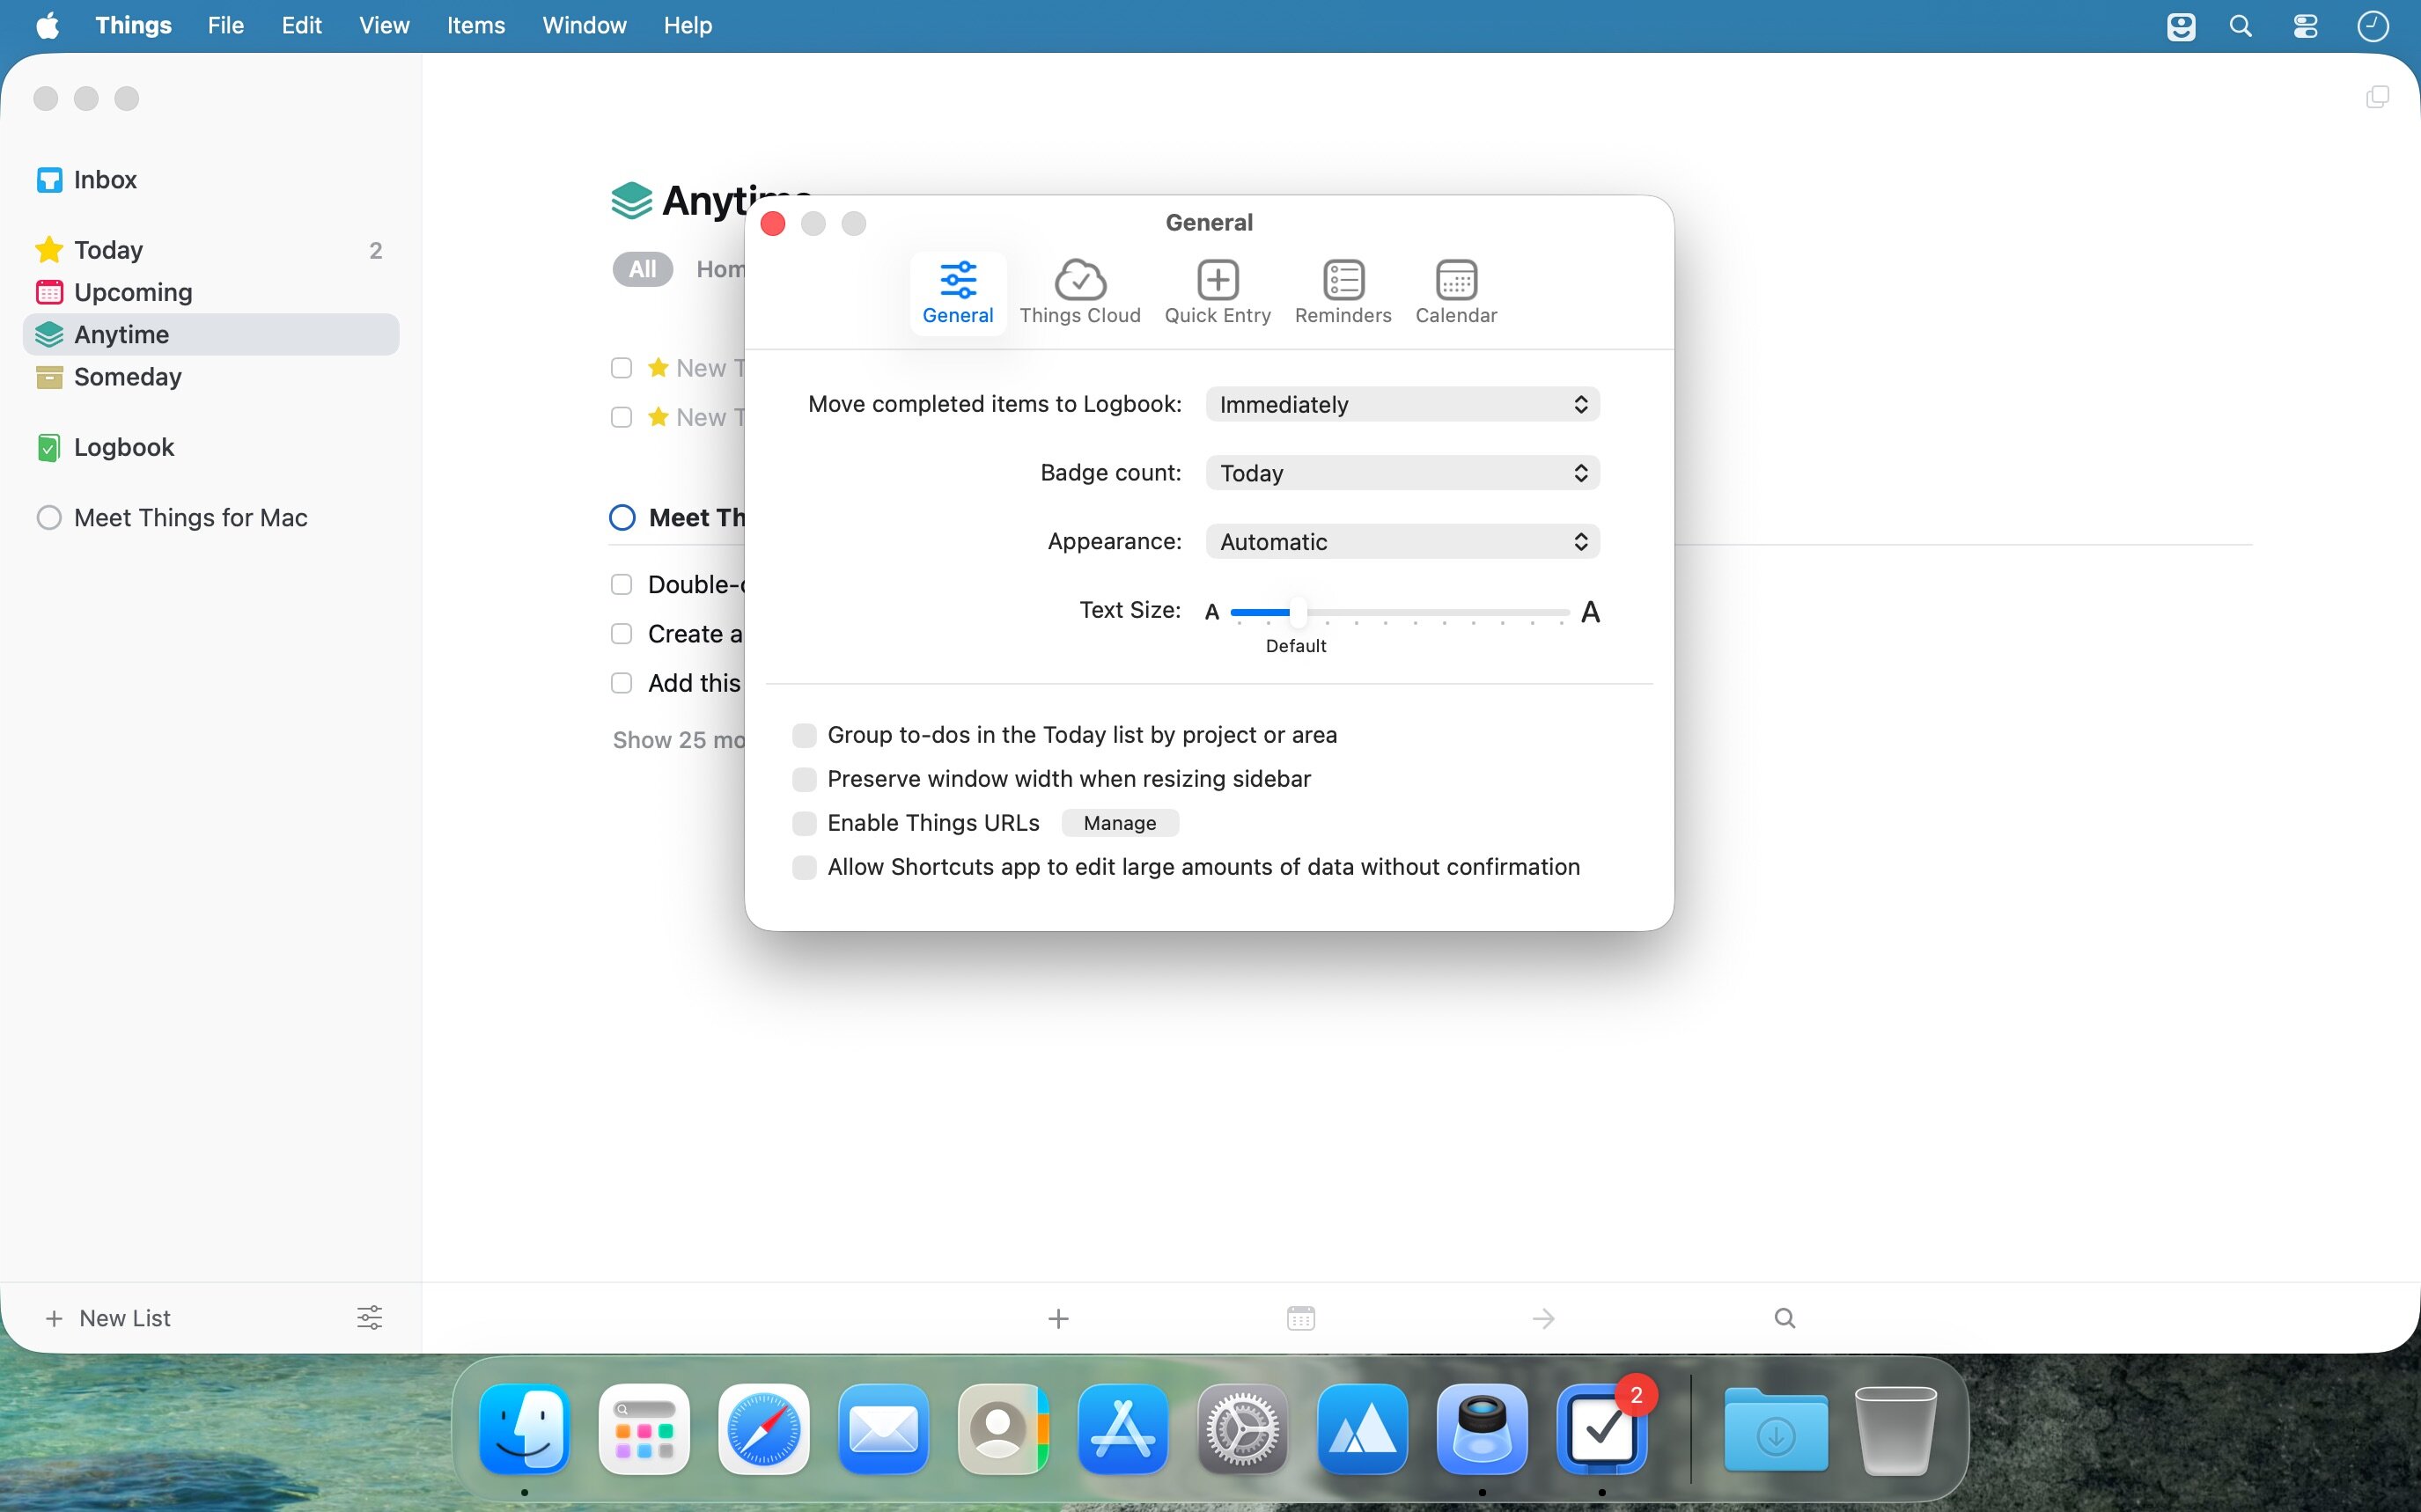2421x1512 pixels.
Task: Launch Safari from the Dock
Action: tap(764, 1429)
